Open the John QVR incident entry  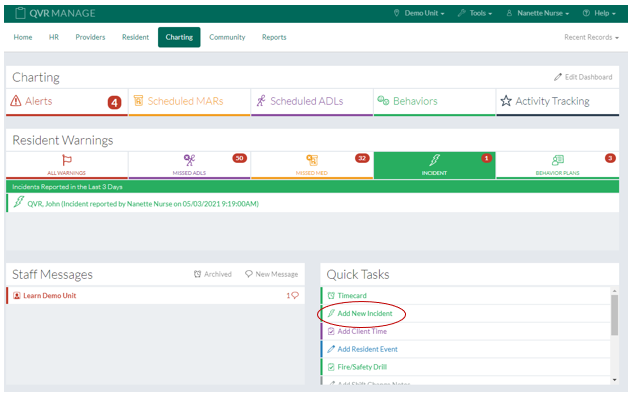coord(143,204)
